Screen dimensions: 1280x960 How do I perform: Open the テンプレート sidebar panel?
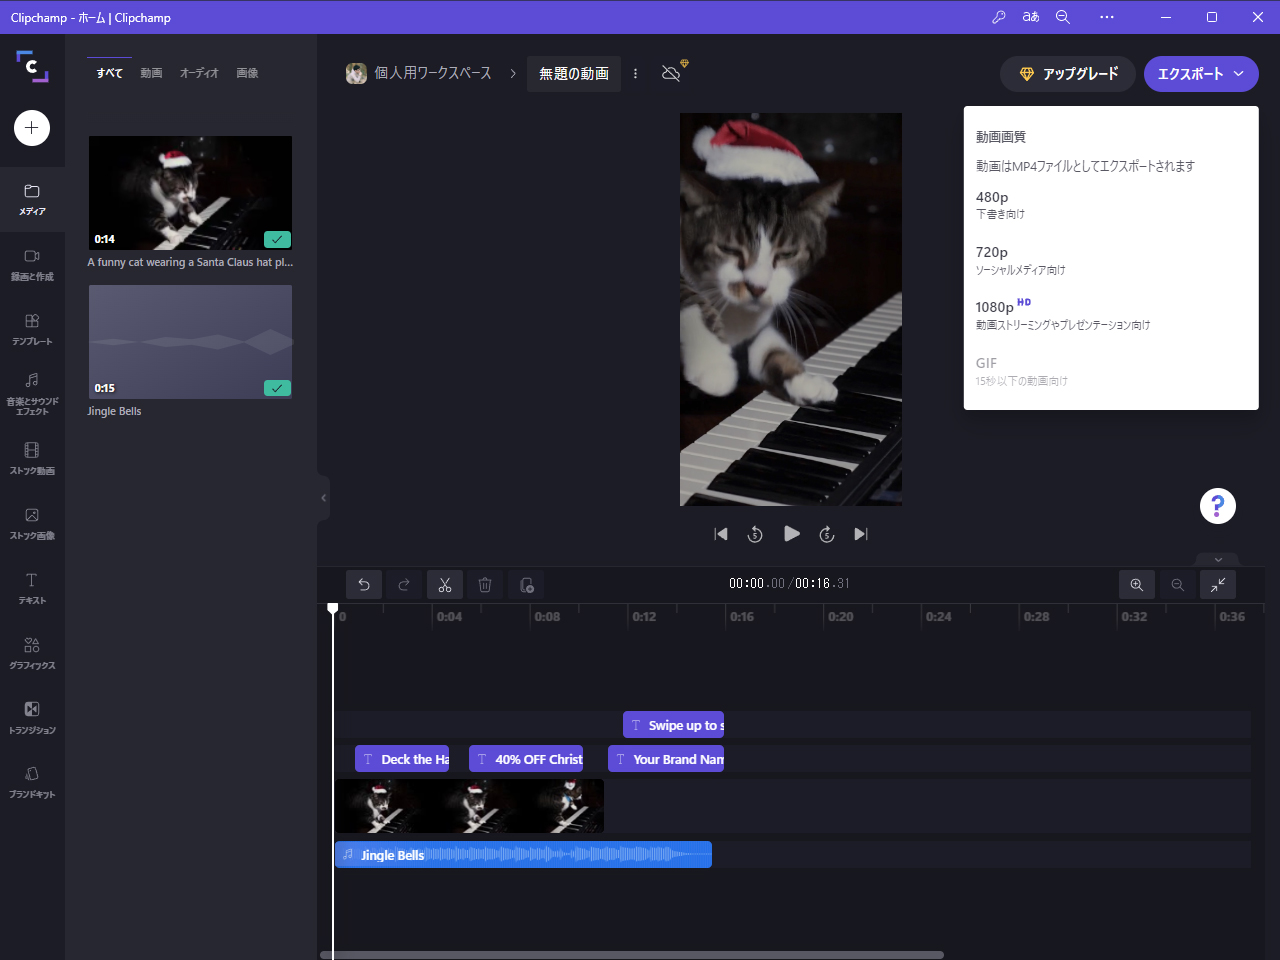(32, 330)
